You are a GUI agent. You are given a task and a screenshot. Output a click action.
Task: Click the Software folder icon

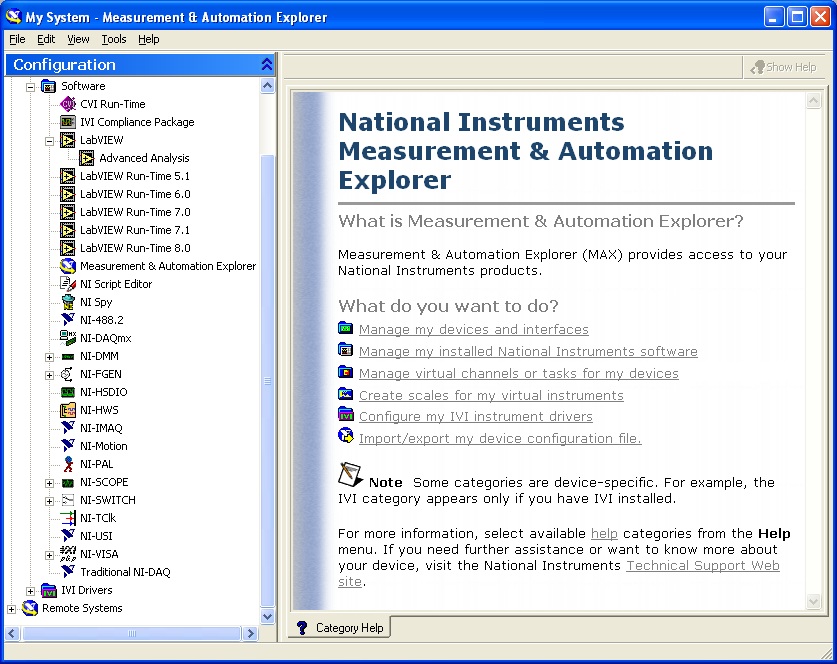click(49, 86)
